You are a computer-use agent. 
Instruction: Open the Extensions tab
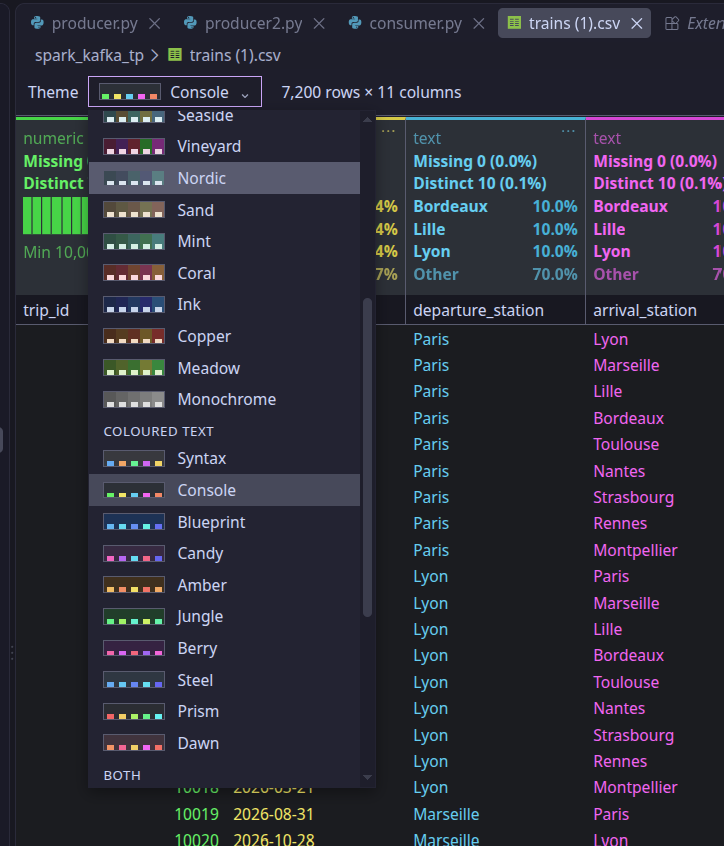pos(695,24)
